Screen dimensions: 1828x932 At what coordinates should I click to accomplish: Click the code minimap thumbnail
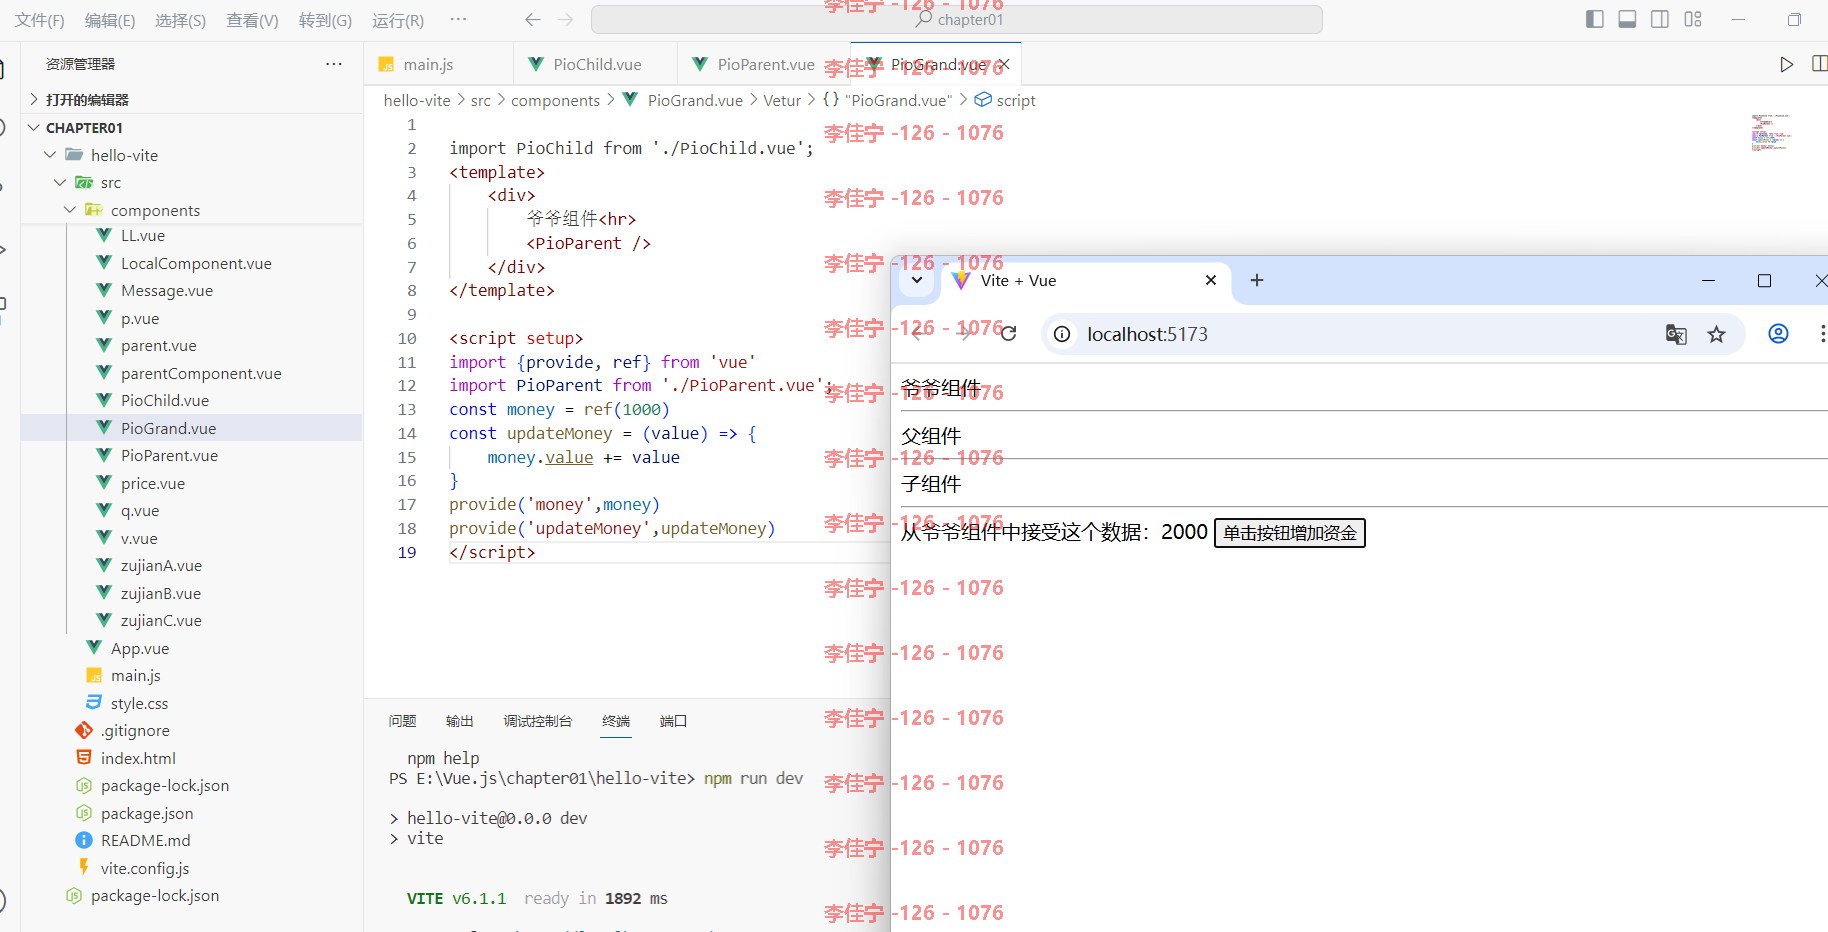[x=1770, y=132]
